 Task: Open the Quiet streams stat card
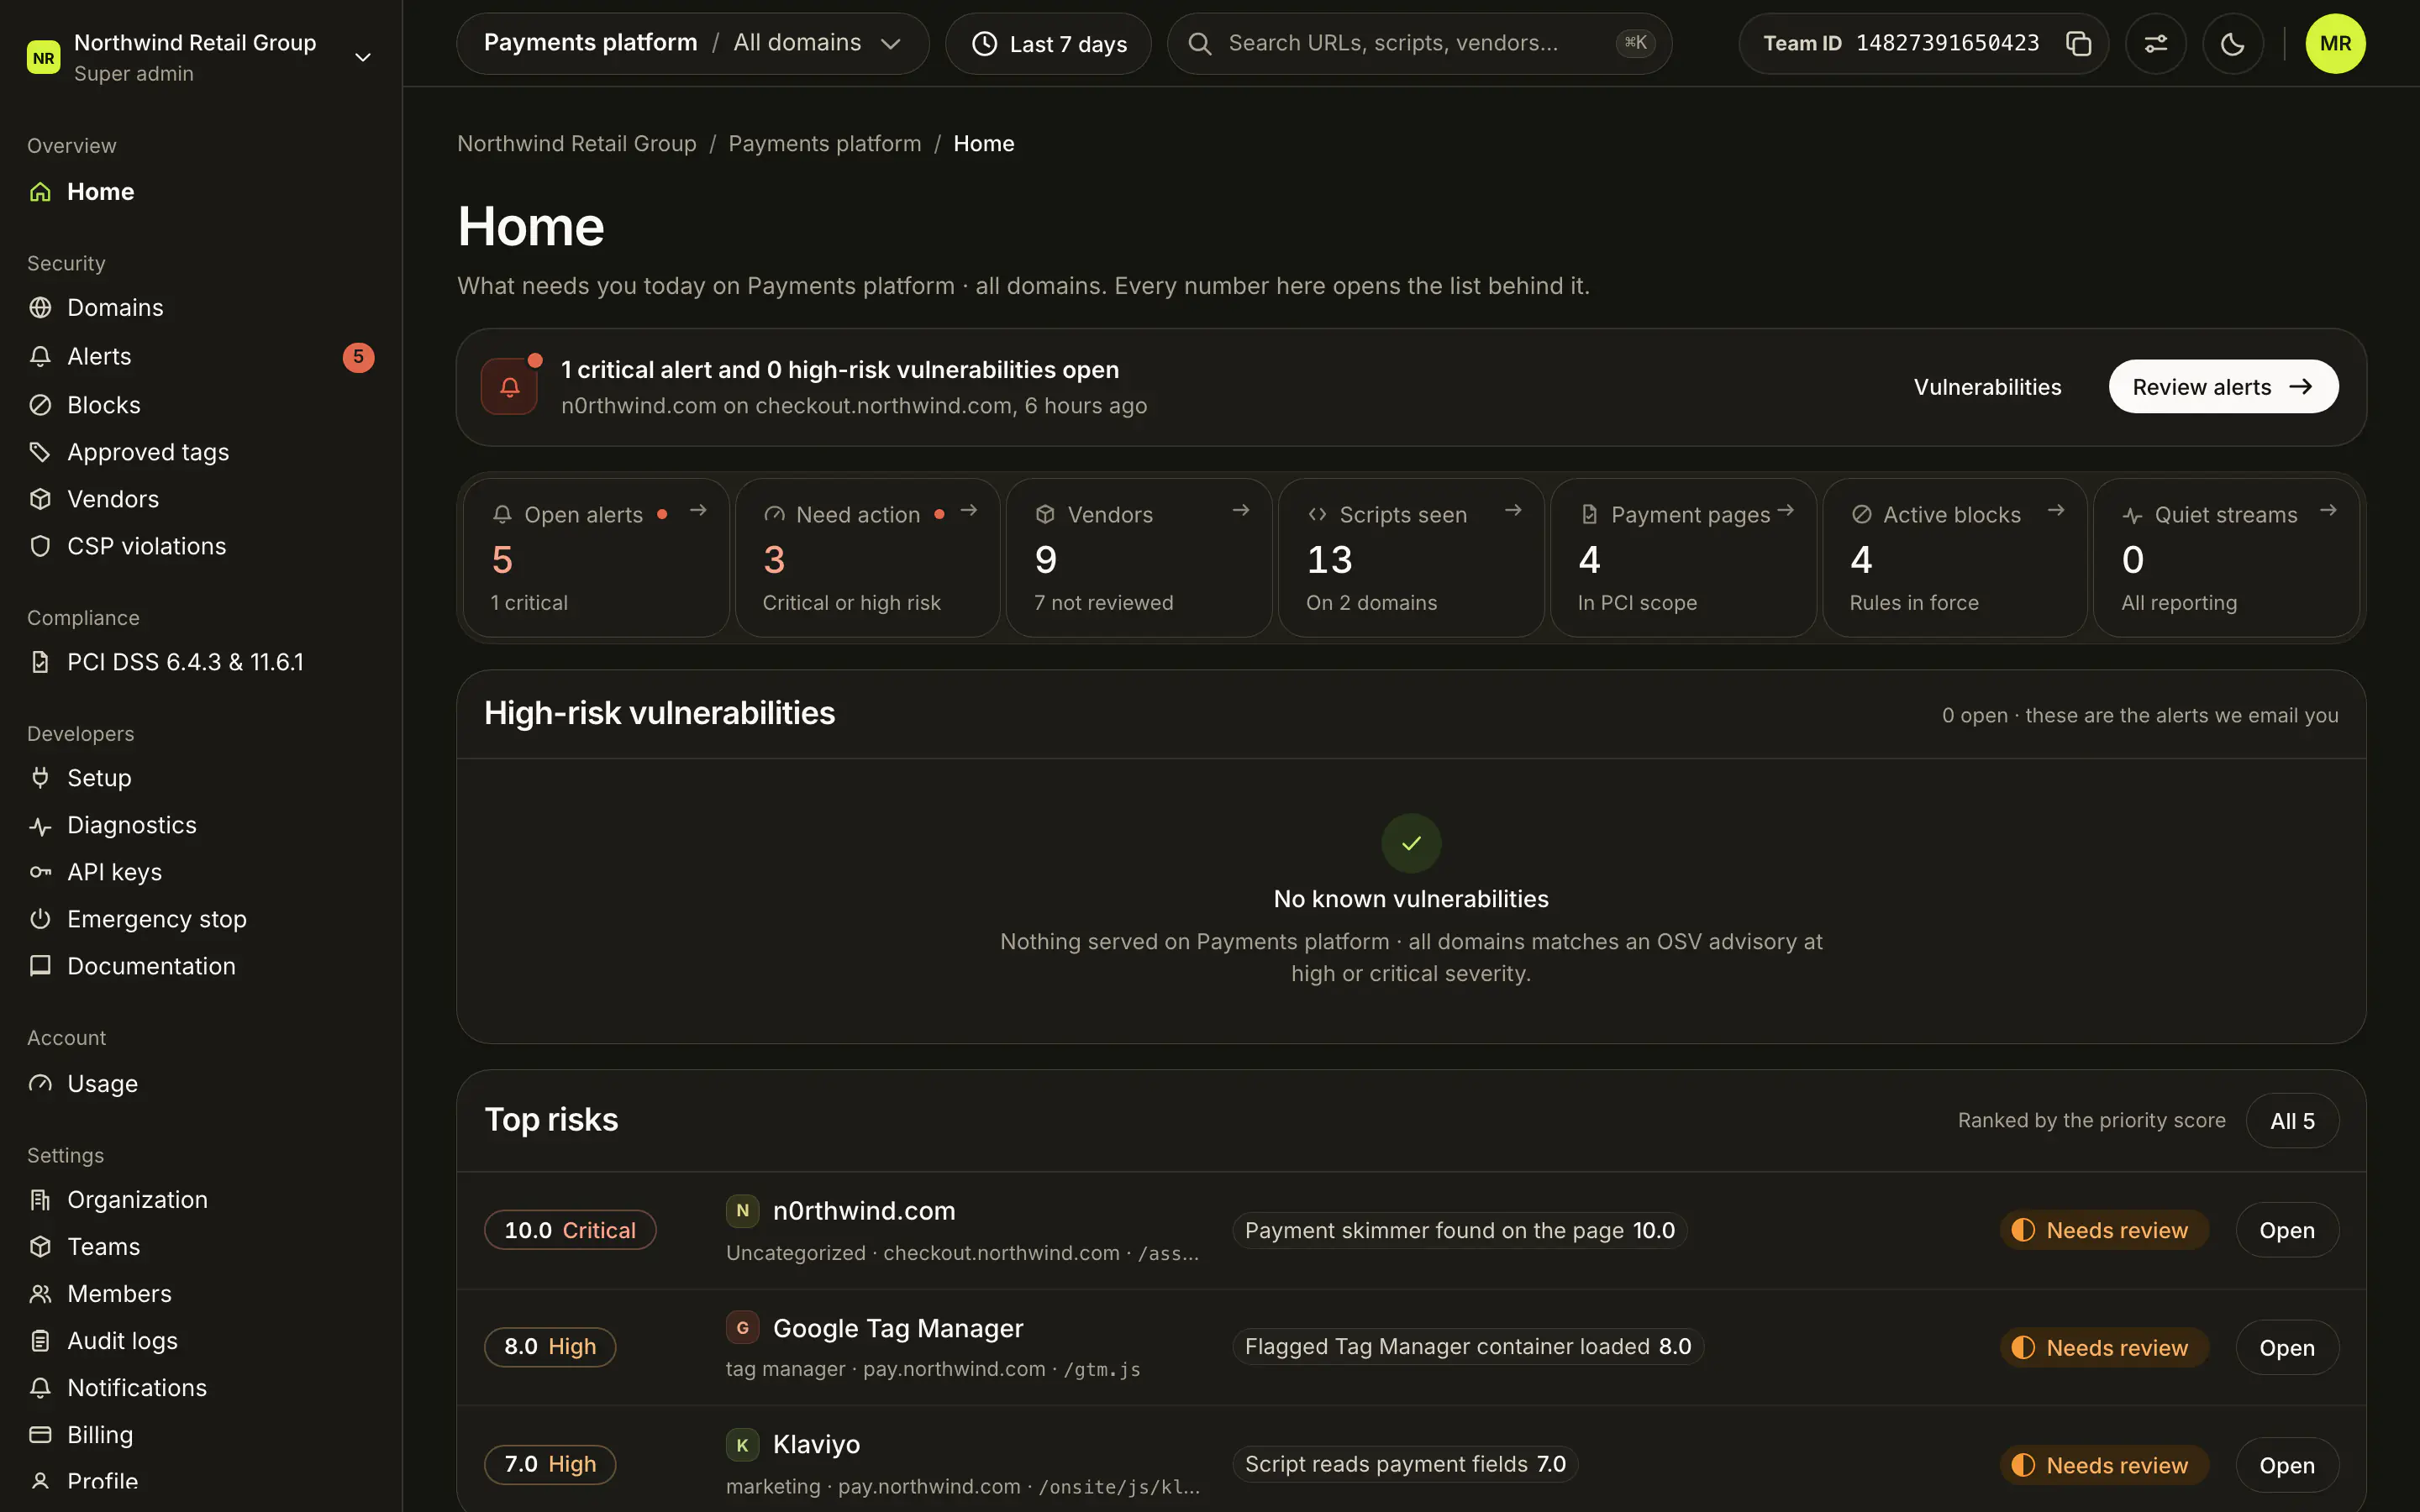2226,557
